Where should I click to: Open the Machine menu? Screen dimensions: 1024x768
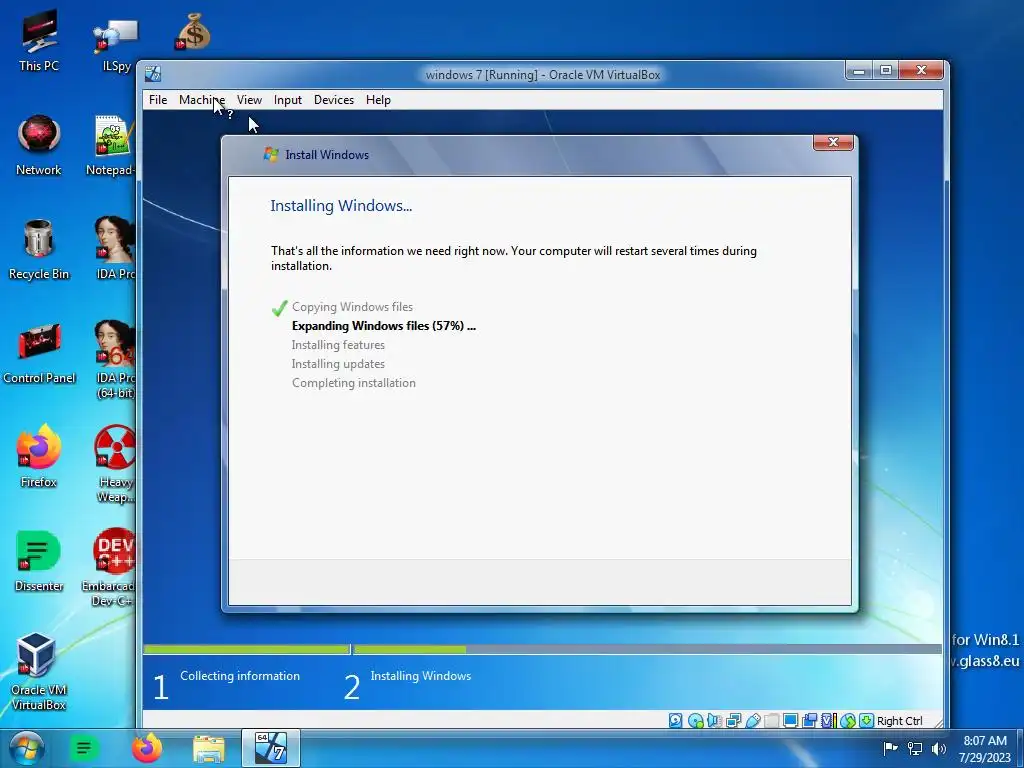pyautogui.click(x=202, y=100)
